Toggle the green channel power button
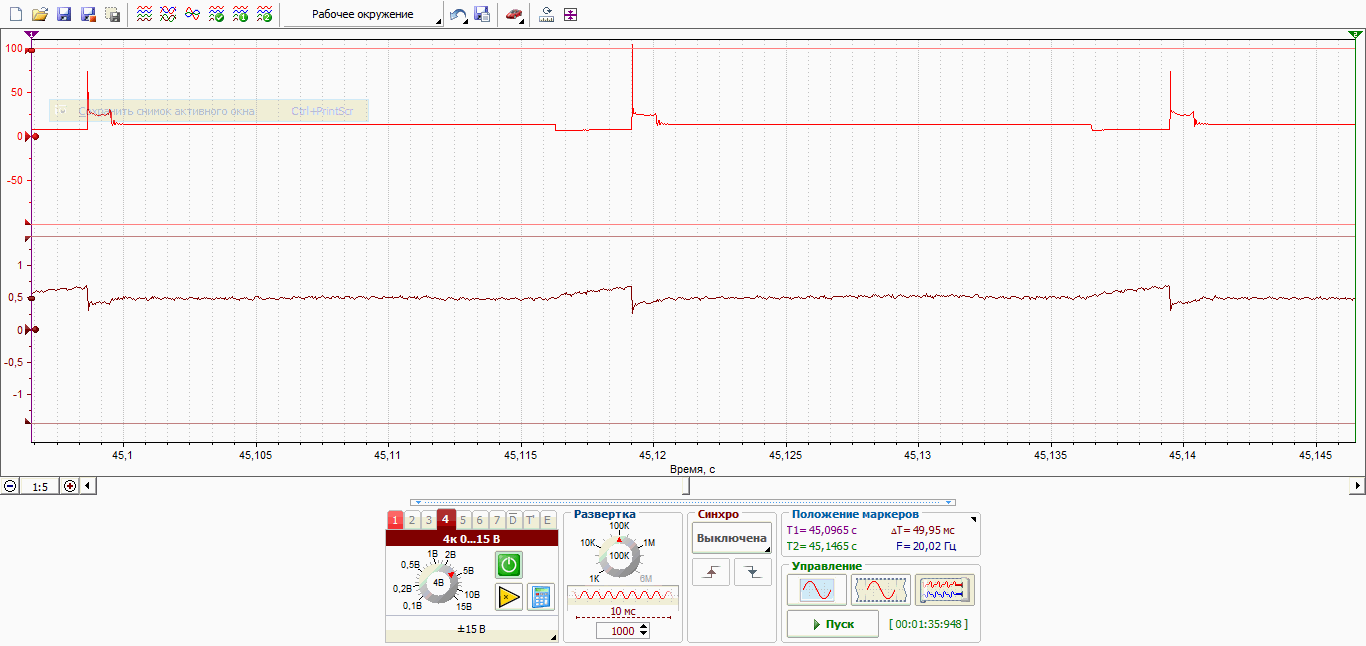 click(x=509, y=565)
